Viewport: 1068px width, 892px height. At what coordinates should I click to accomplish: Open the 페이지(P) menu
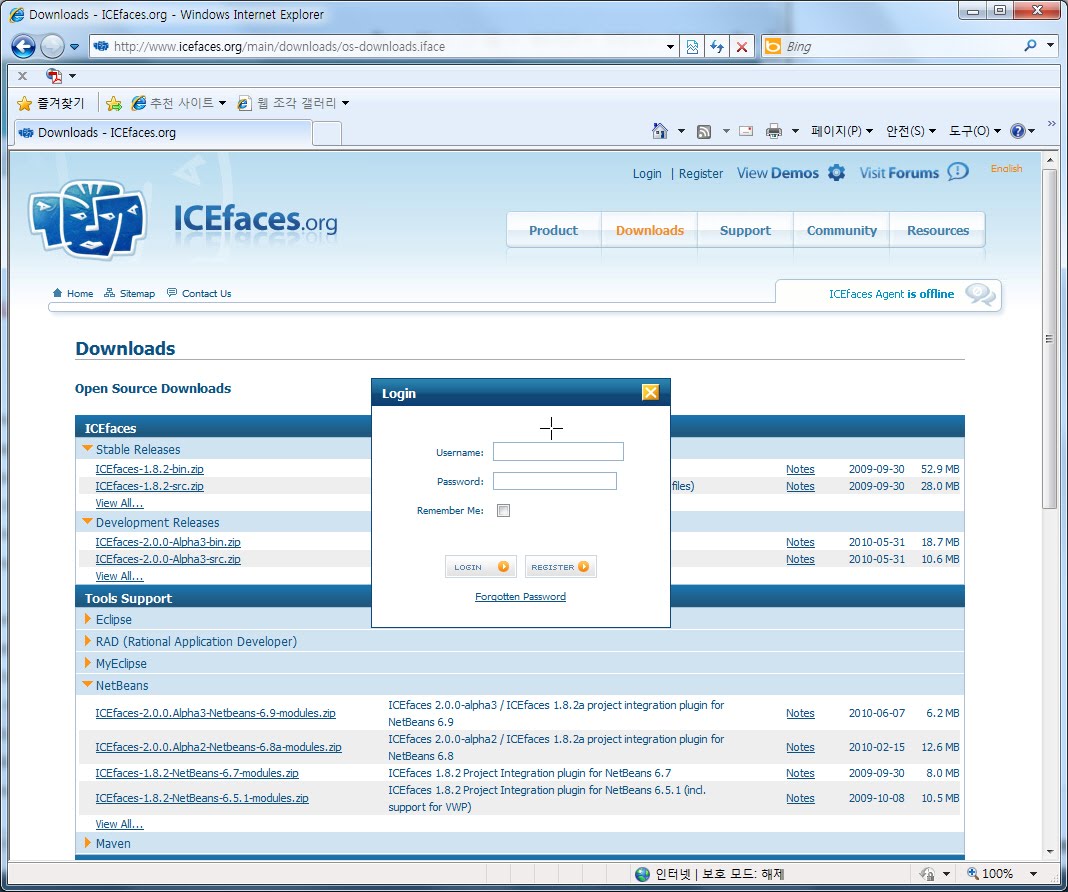841,131
